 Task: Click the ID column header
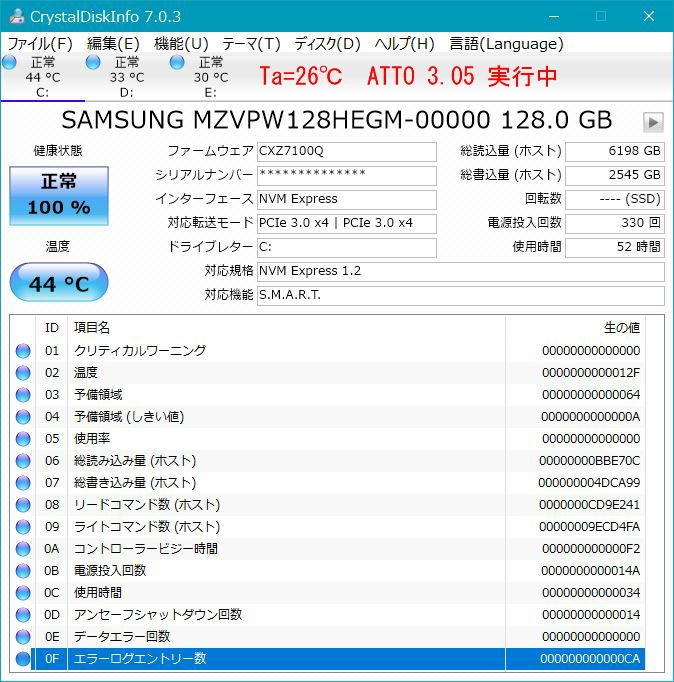(x=52, y=328)
